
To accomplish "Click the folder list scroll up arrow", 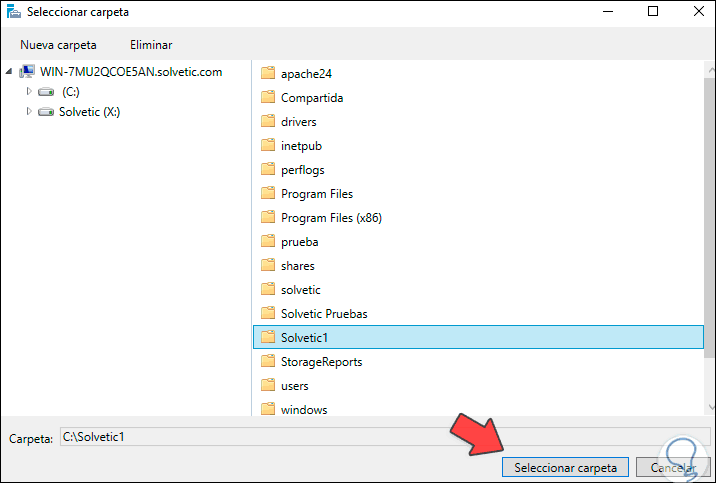I will click(711, 70).
